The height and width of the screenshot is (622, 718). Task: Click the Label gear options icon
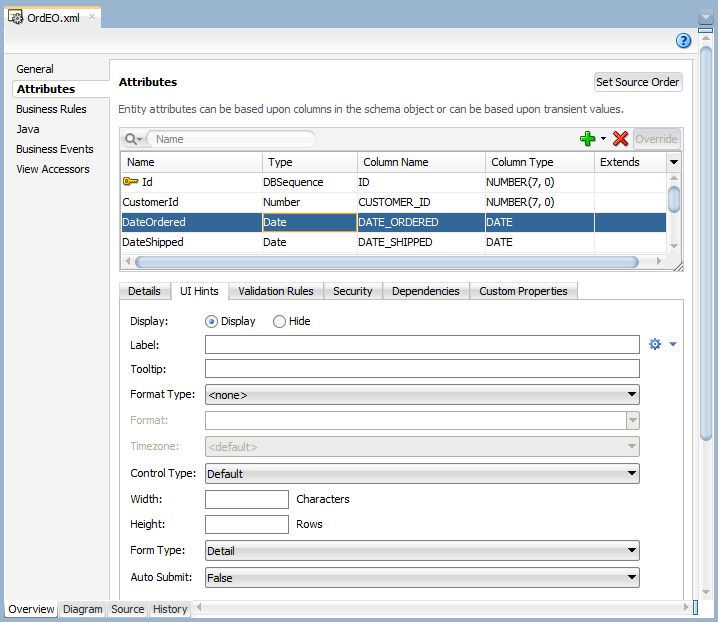coord(655,344)
